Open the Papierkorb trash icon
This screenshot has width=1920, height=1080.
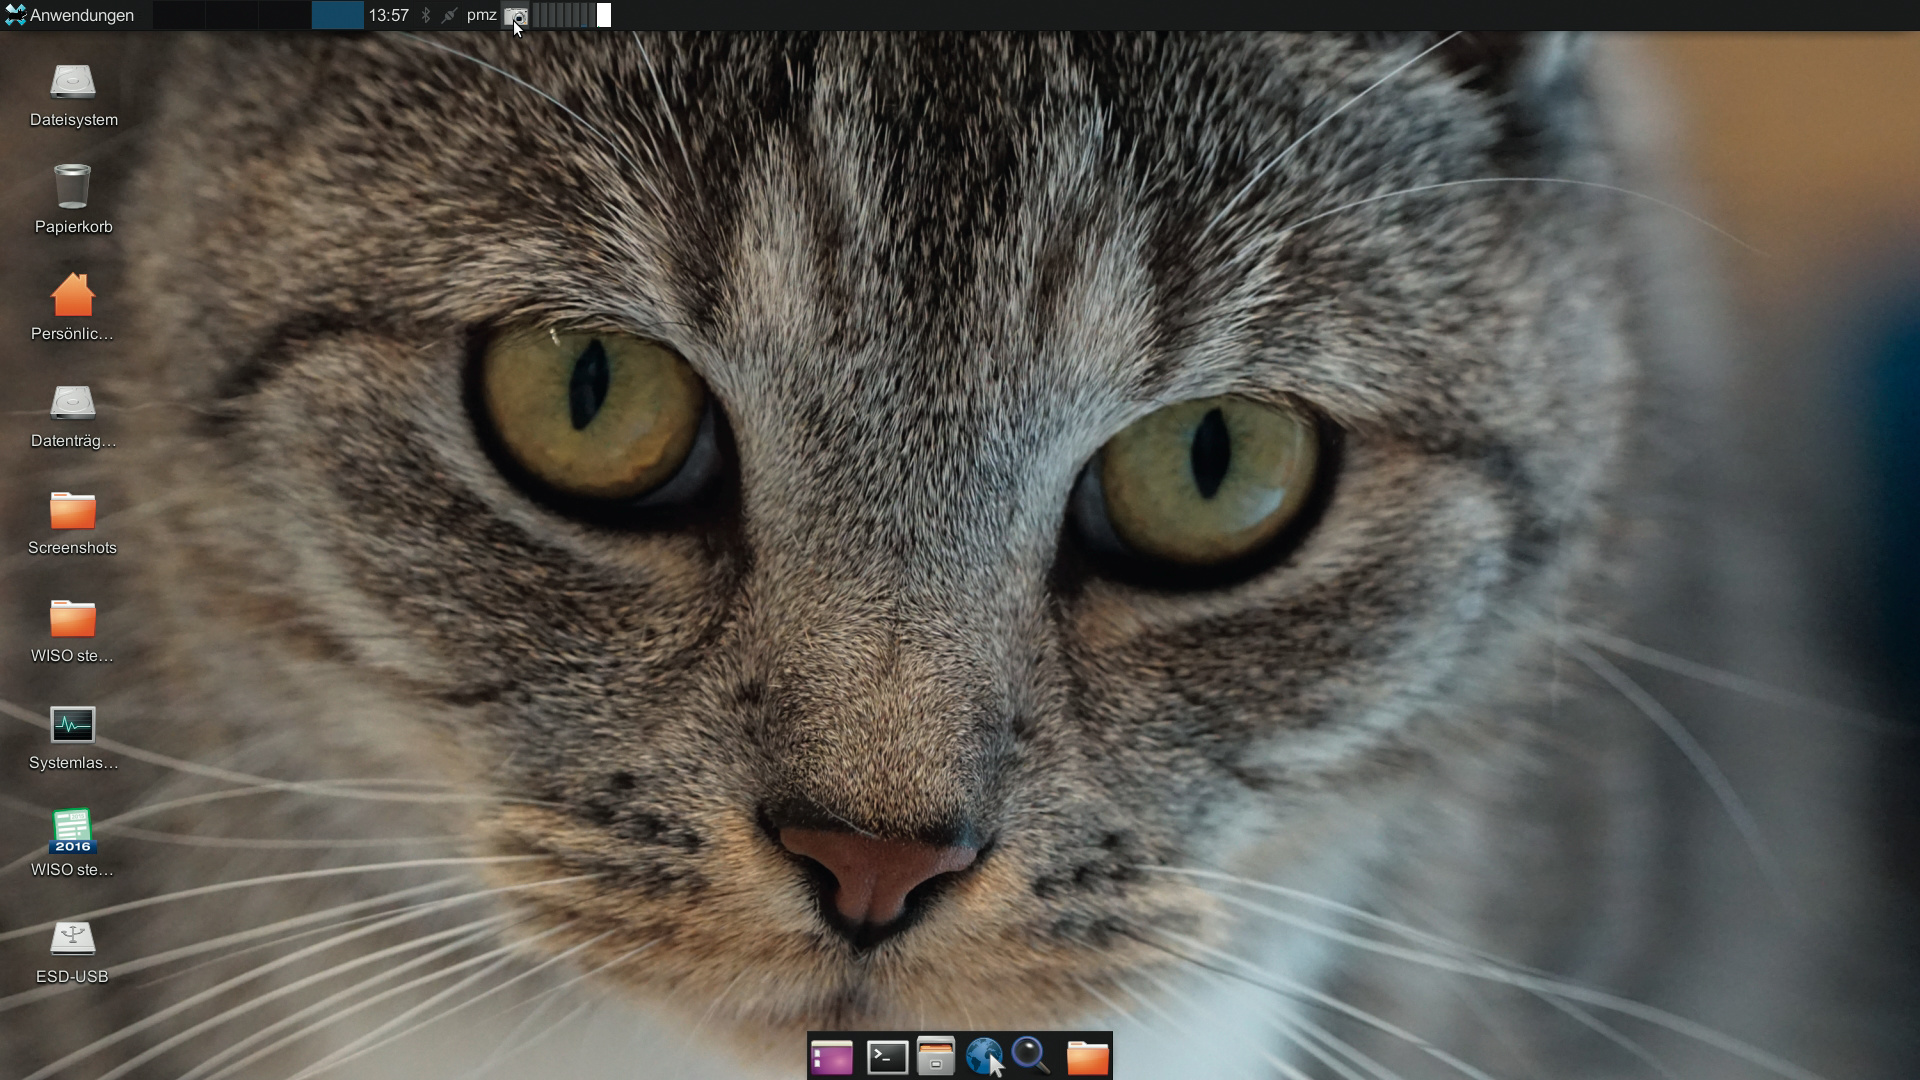(73, 188)
